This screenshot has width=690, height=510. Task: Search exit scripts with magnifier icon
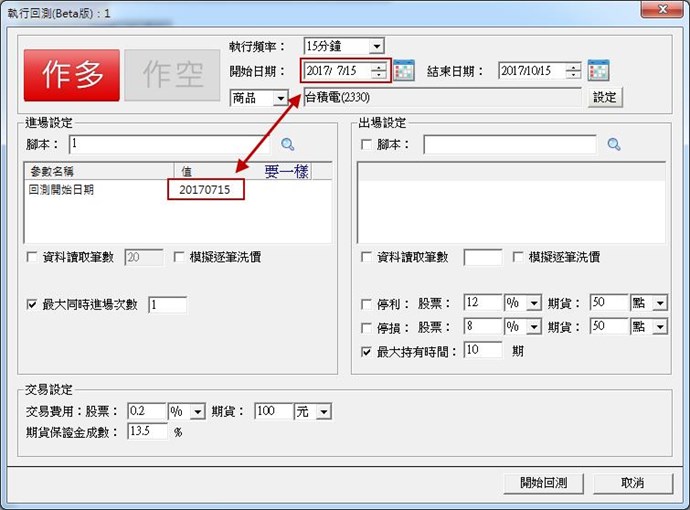click(614, 144)
